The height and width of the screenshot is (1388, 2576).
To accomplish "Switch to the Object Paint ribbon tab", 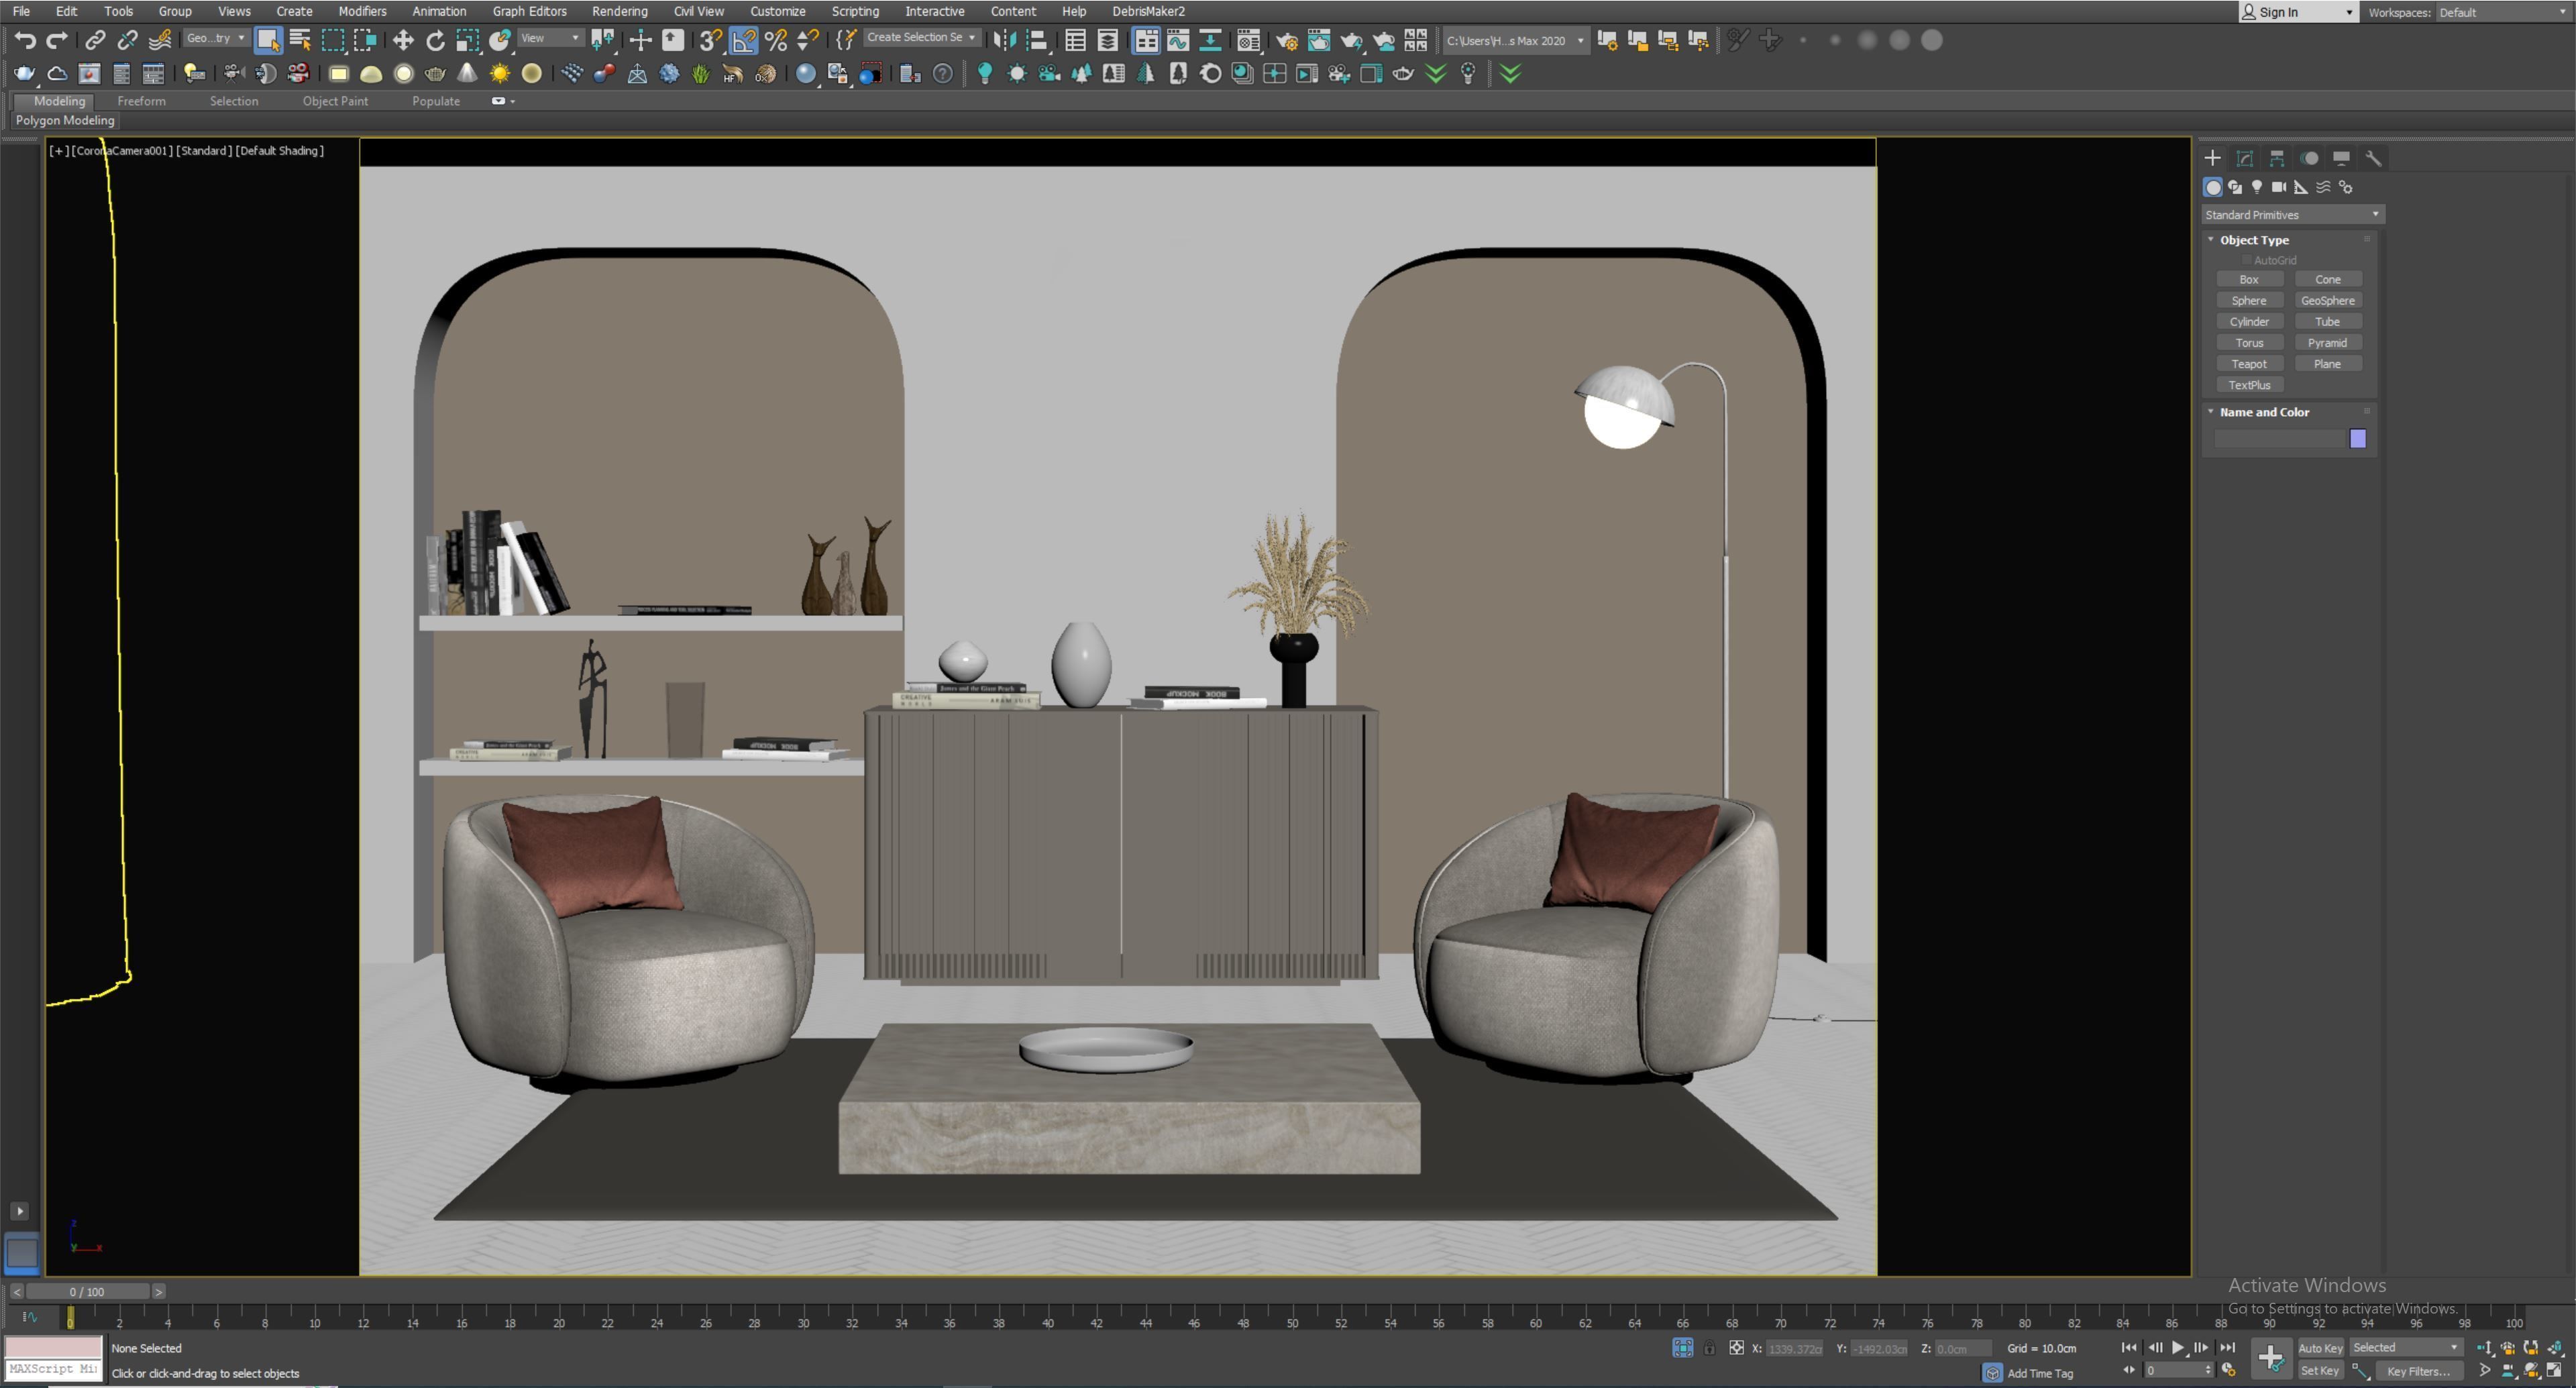I will (x=335, y=101).
